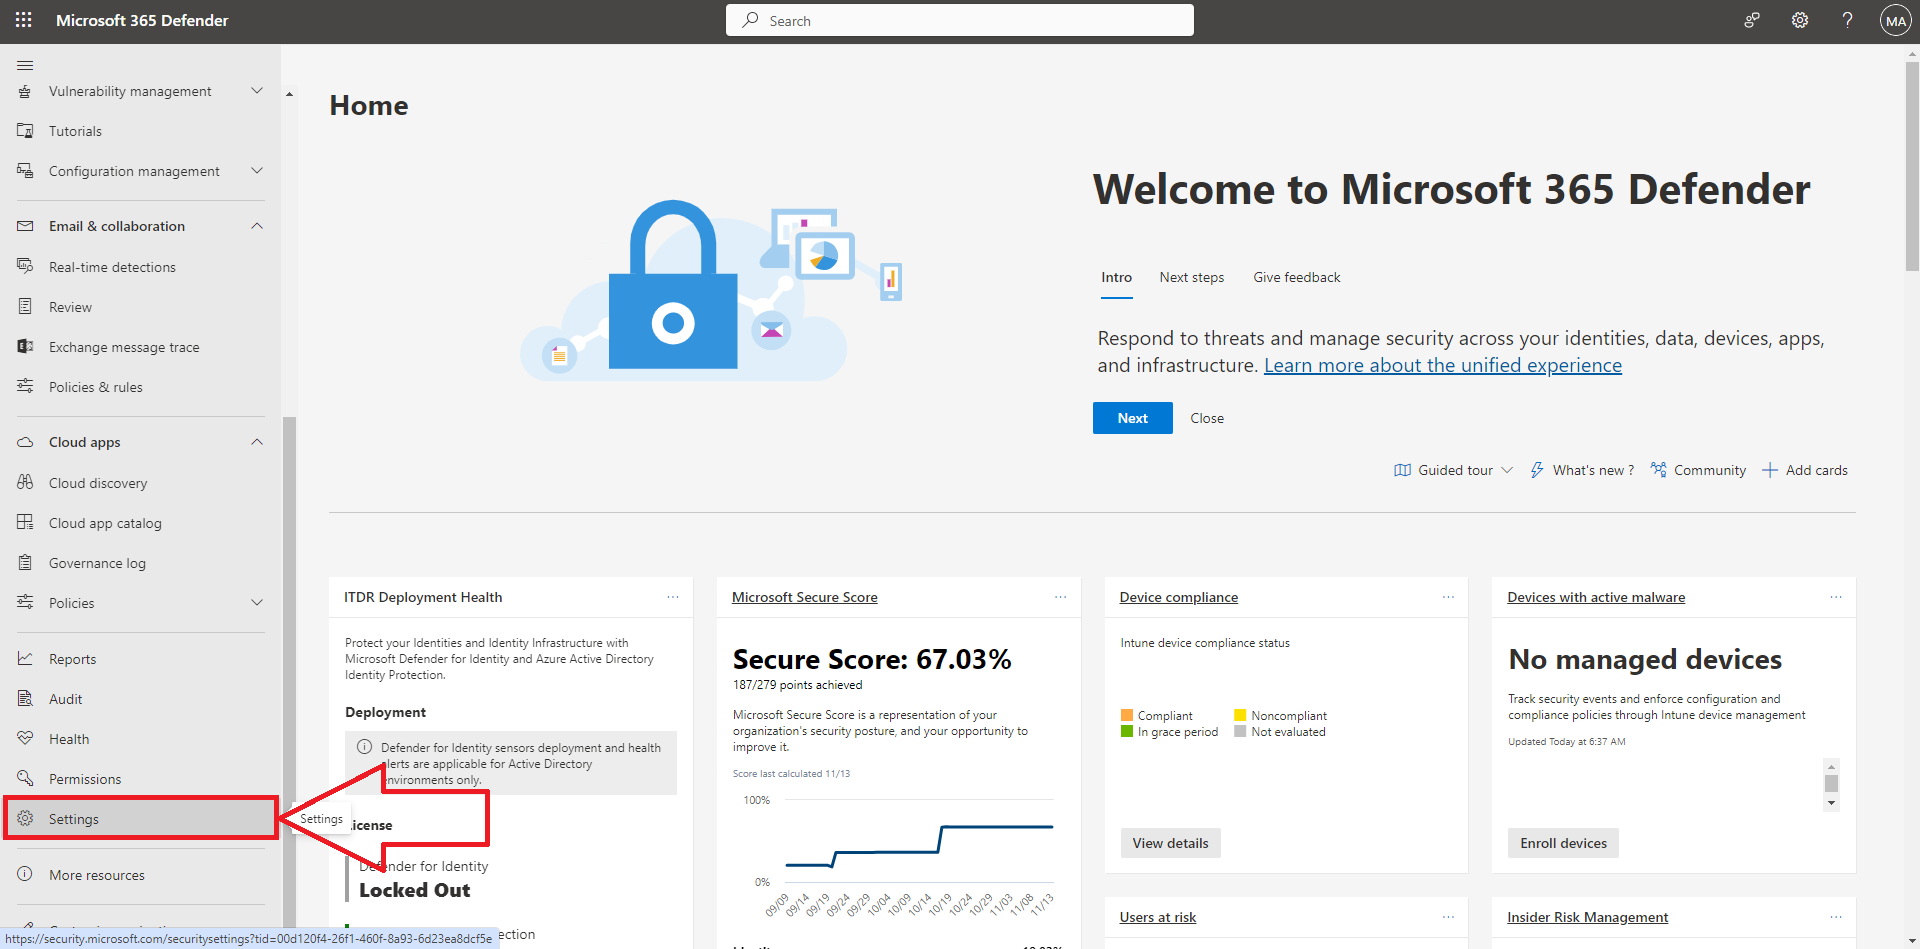Click the settings gear in top bar
The height and width of the screenshot is (949, 1920).
click(x=1799, y=20)
